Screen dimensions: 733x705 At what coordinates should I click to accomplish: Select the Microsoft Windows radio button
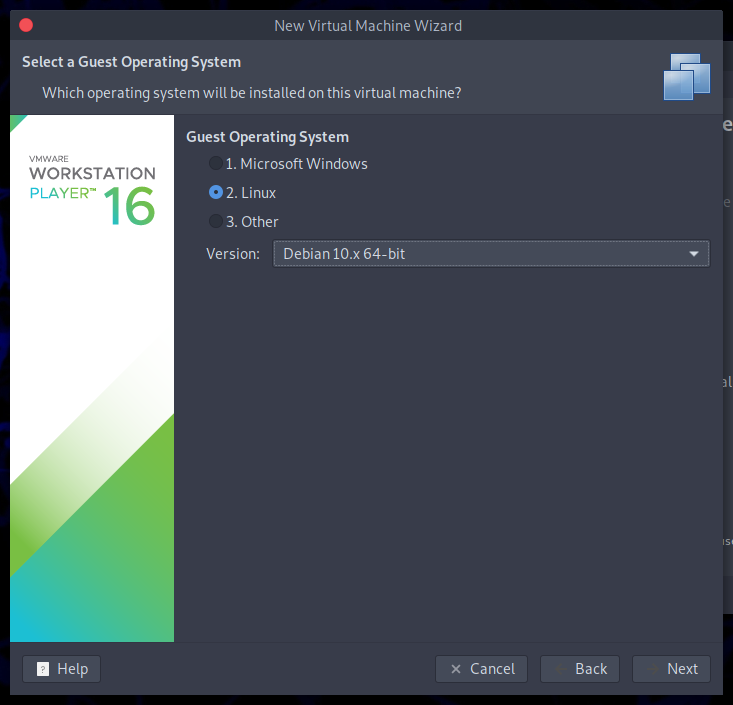coord(216,164)
